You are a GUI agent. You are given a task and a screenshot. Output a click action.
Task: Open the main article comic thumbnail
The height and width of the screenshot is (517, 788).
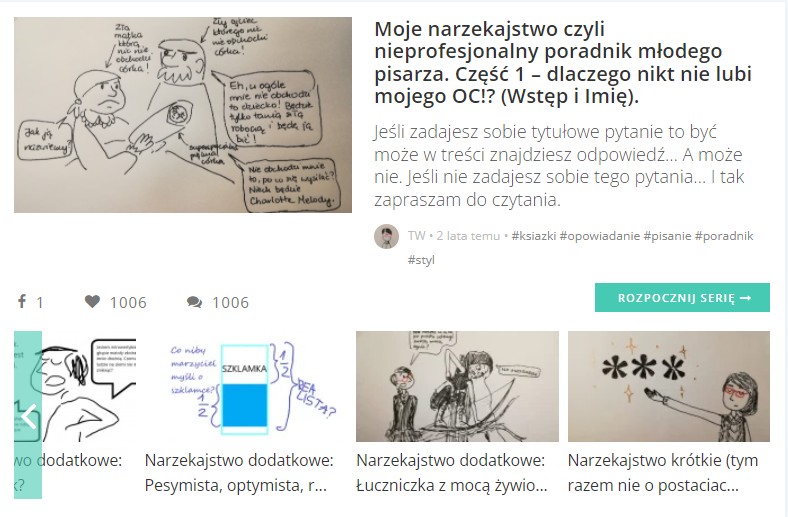(x=183, y=115)
